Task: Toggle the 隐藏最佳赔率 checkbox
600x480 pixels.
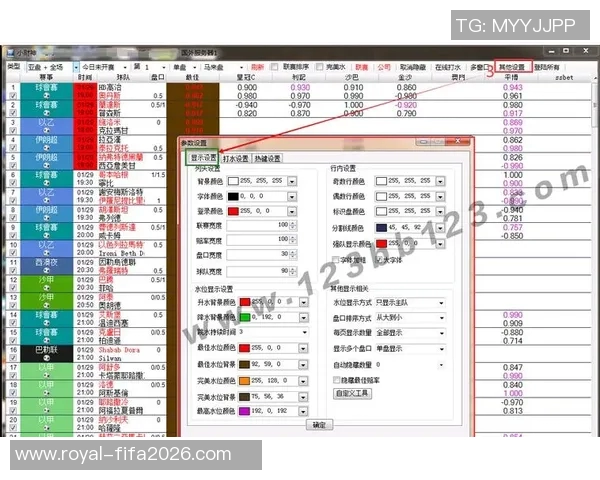Action: point(336,380)
